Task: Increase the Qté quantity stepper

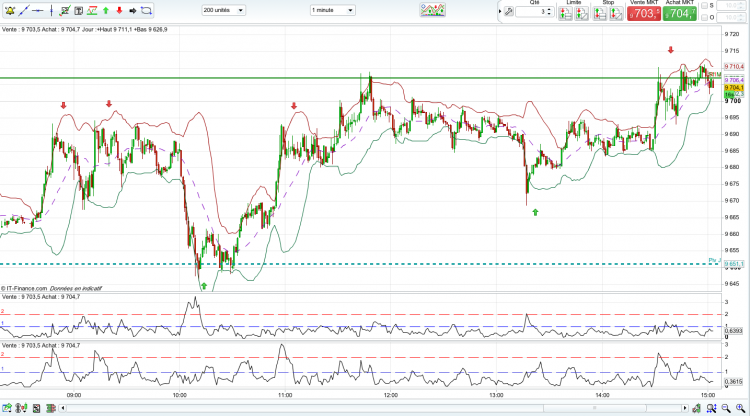Action: [549, 9]
